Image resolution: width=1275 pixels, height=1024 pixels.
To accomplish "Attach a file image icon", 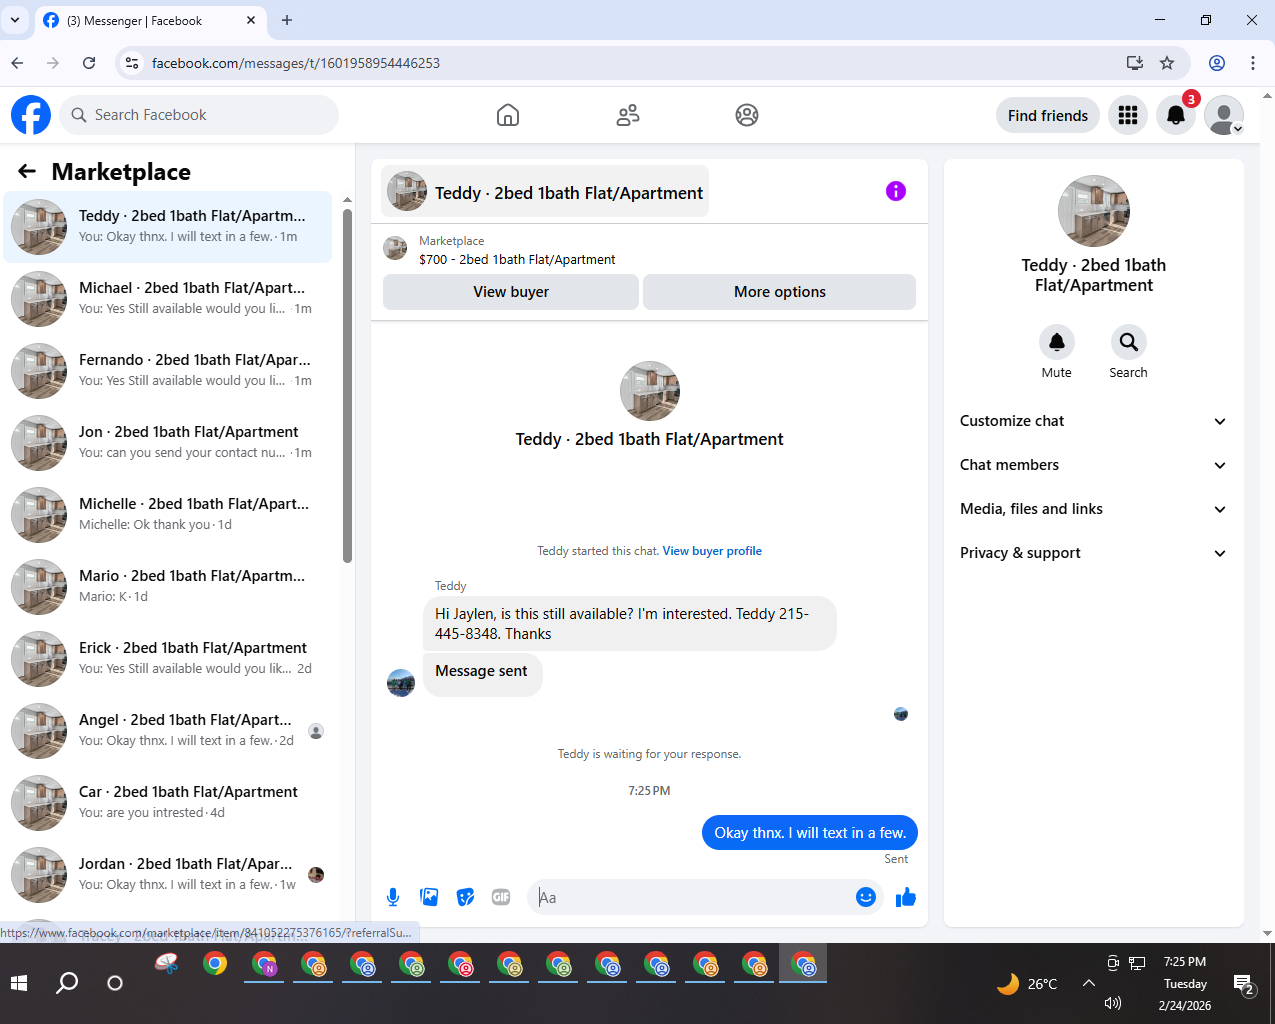I will (x=429, y=897).
